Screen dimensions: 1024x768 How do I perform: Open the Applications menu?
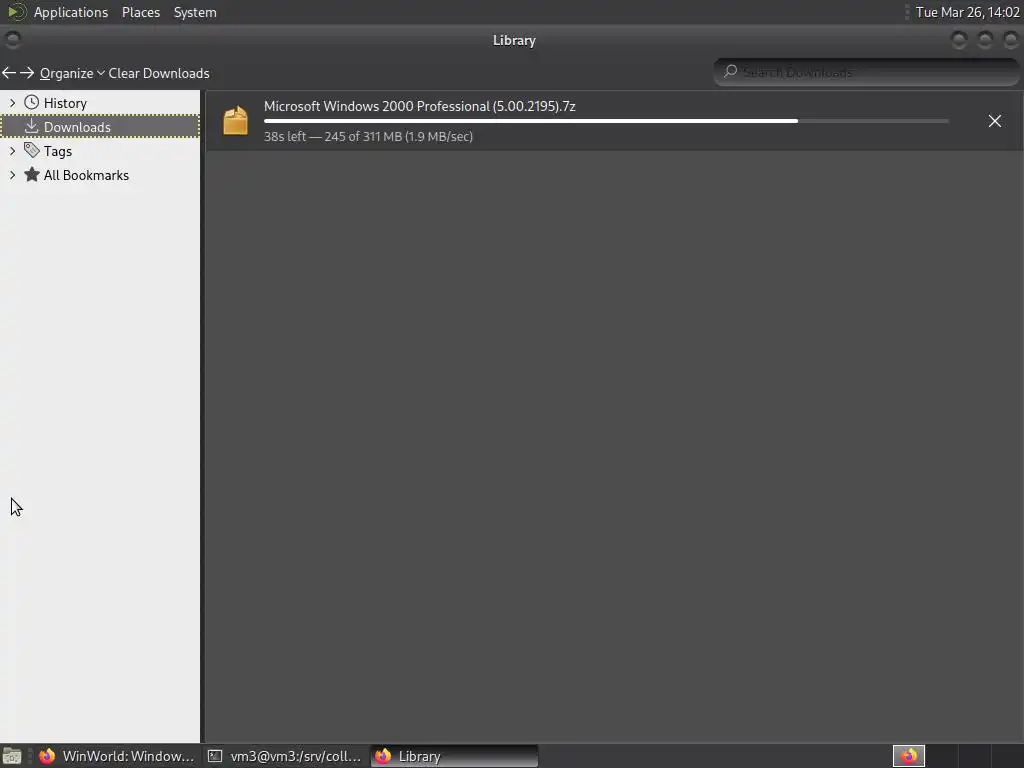[71, 12]
